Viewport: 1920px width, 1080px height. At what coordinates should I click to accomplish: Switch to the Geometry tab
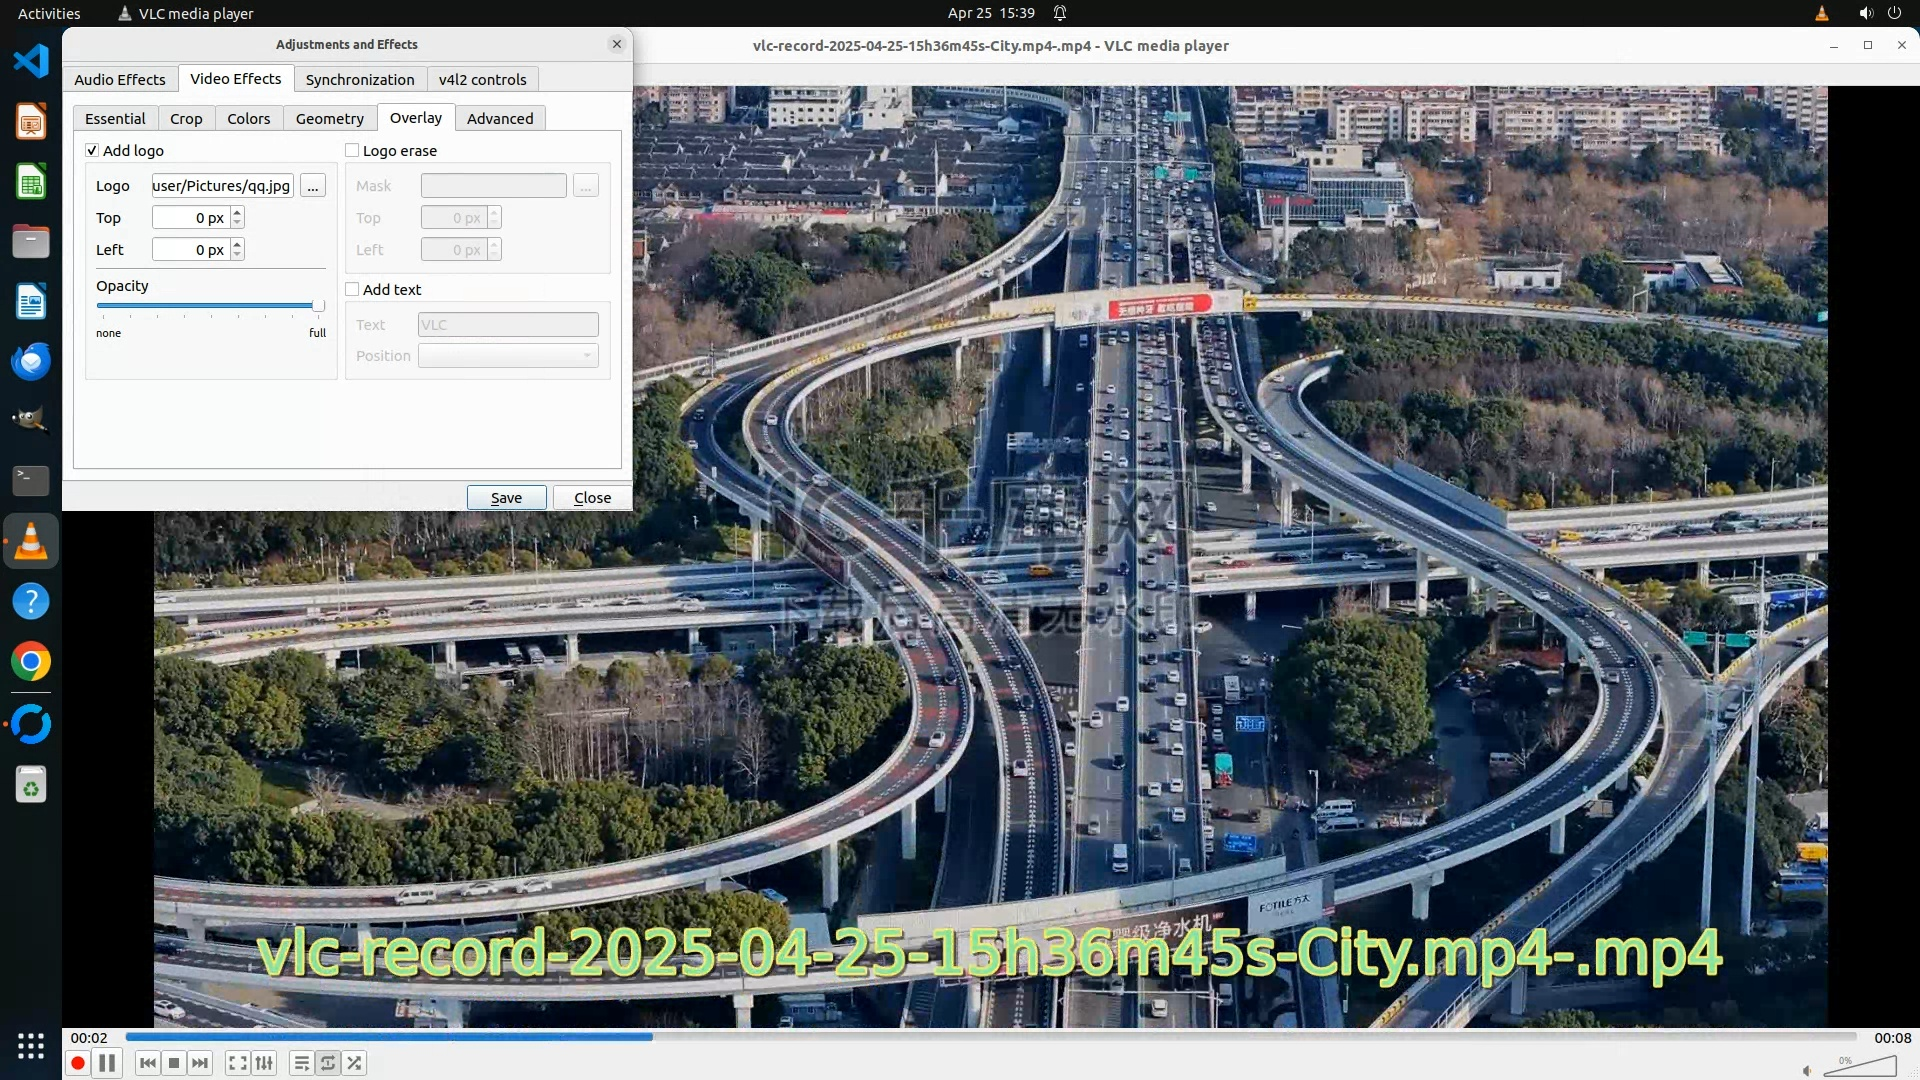tap(329, 118)
